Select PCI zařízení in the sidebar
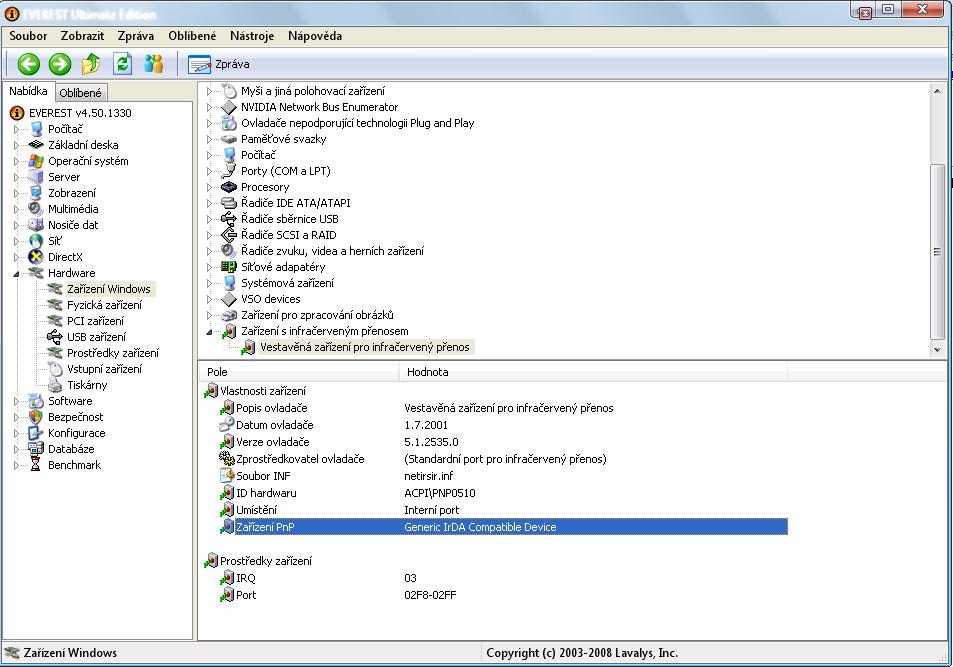This screenshot has width=953, height=667. click(x=95, y=321)
